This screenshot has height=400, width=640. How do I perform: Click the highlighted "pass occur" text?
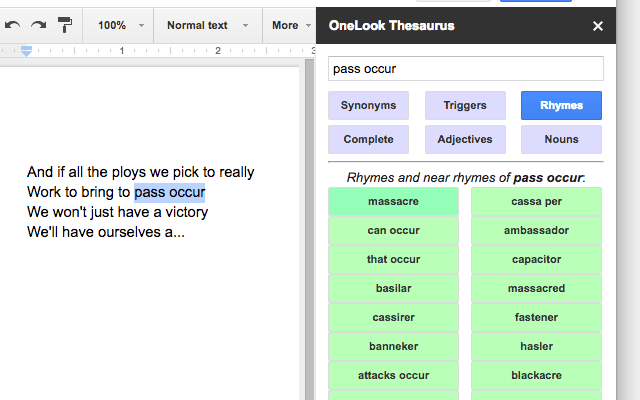pyautogui.click(x=170, y=192)
